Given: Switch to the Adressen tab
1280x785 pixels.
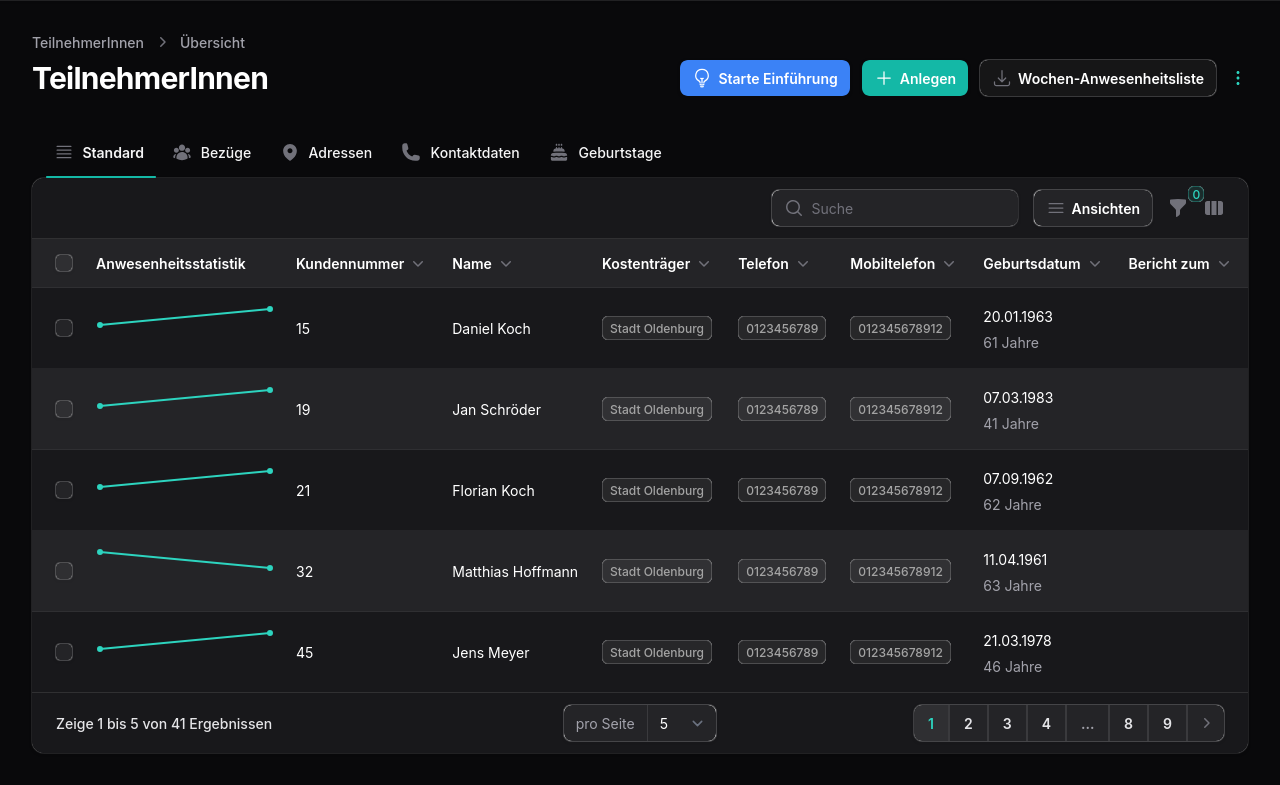Looking at the screenshot, I should point(327,153).
